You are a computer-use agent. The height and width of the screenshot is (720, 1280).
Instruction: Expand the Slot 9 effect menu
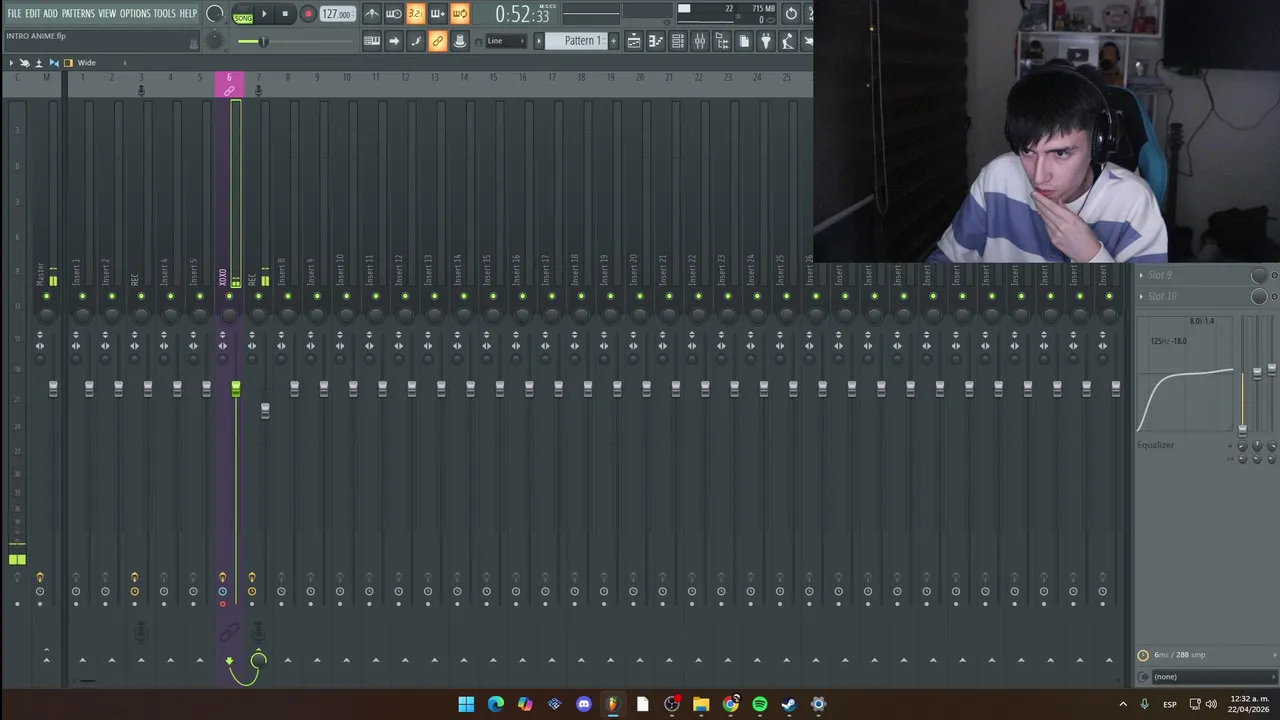(x=1141, y=275)
